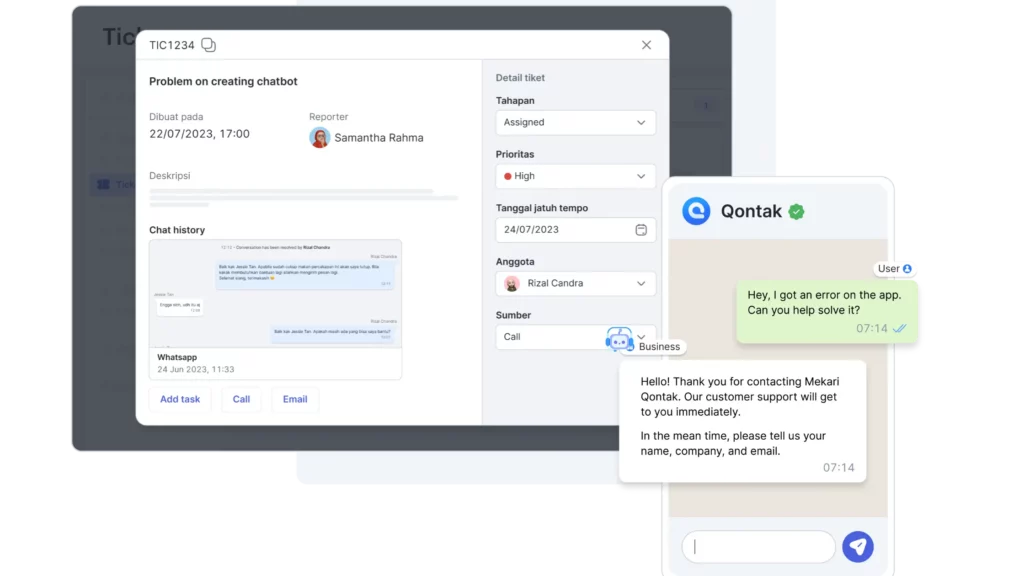The height and width of the screenshot is (576, 1024).
Task: Click the Detail tiket heading
Action: click(x=520, y=78)
